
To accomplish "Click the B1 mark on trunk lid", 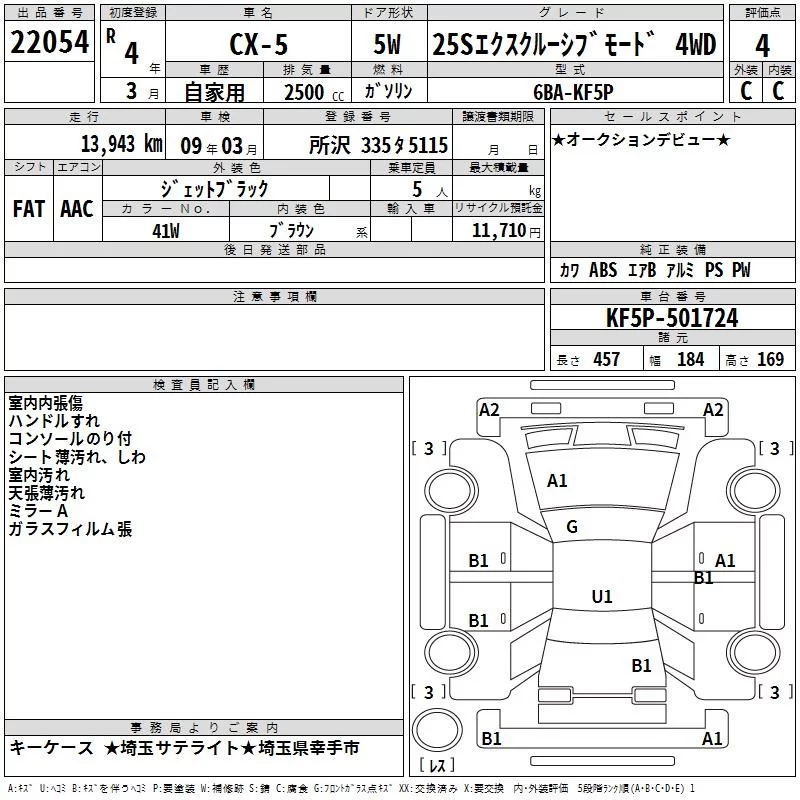I will pos(641,666).
